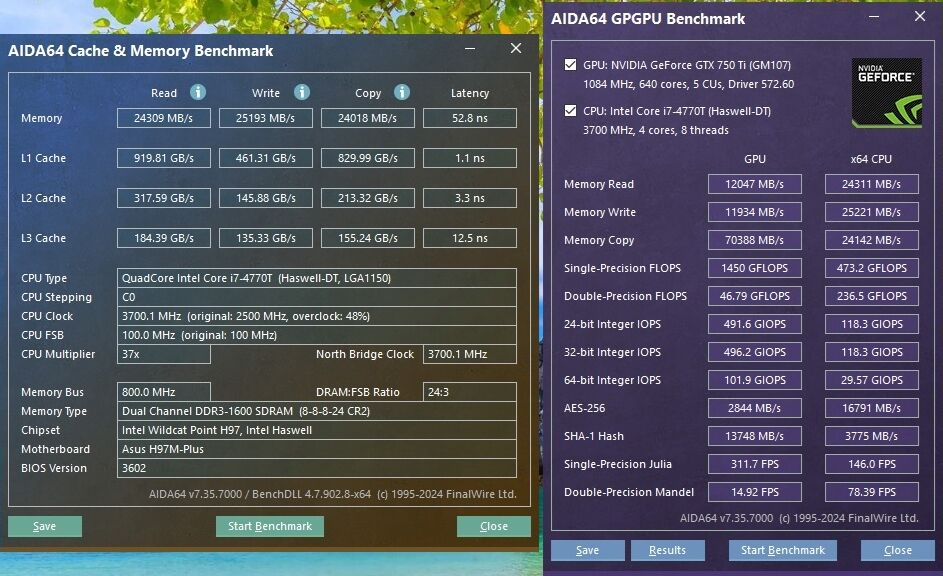Click GPU AES-256 value 2844 MB/s

coord(755,408)
